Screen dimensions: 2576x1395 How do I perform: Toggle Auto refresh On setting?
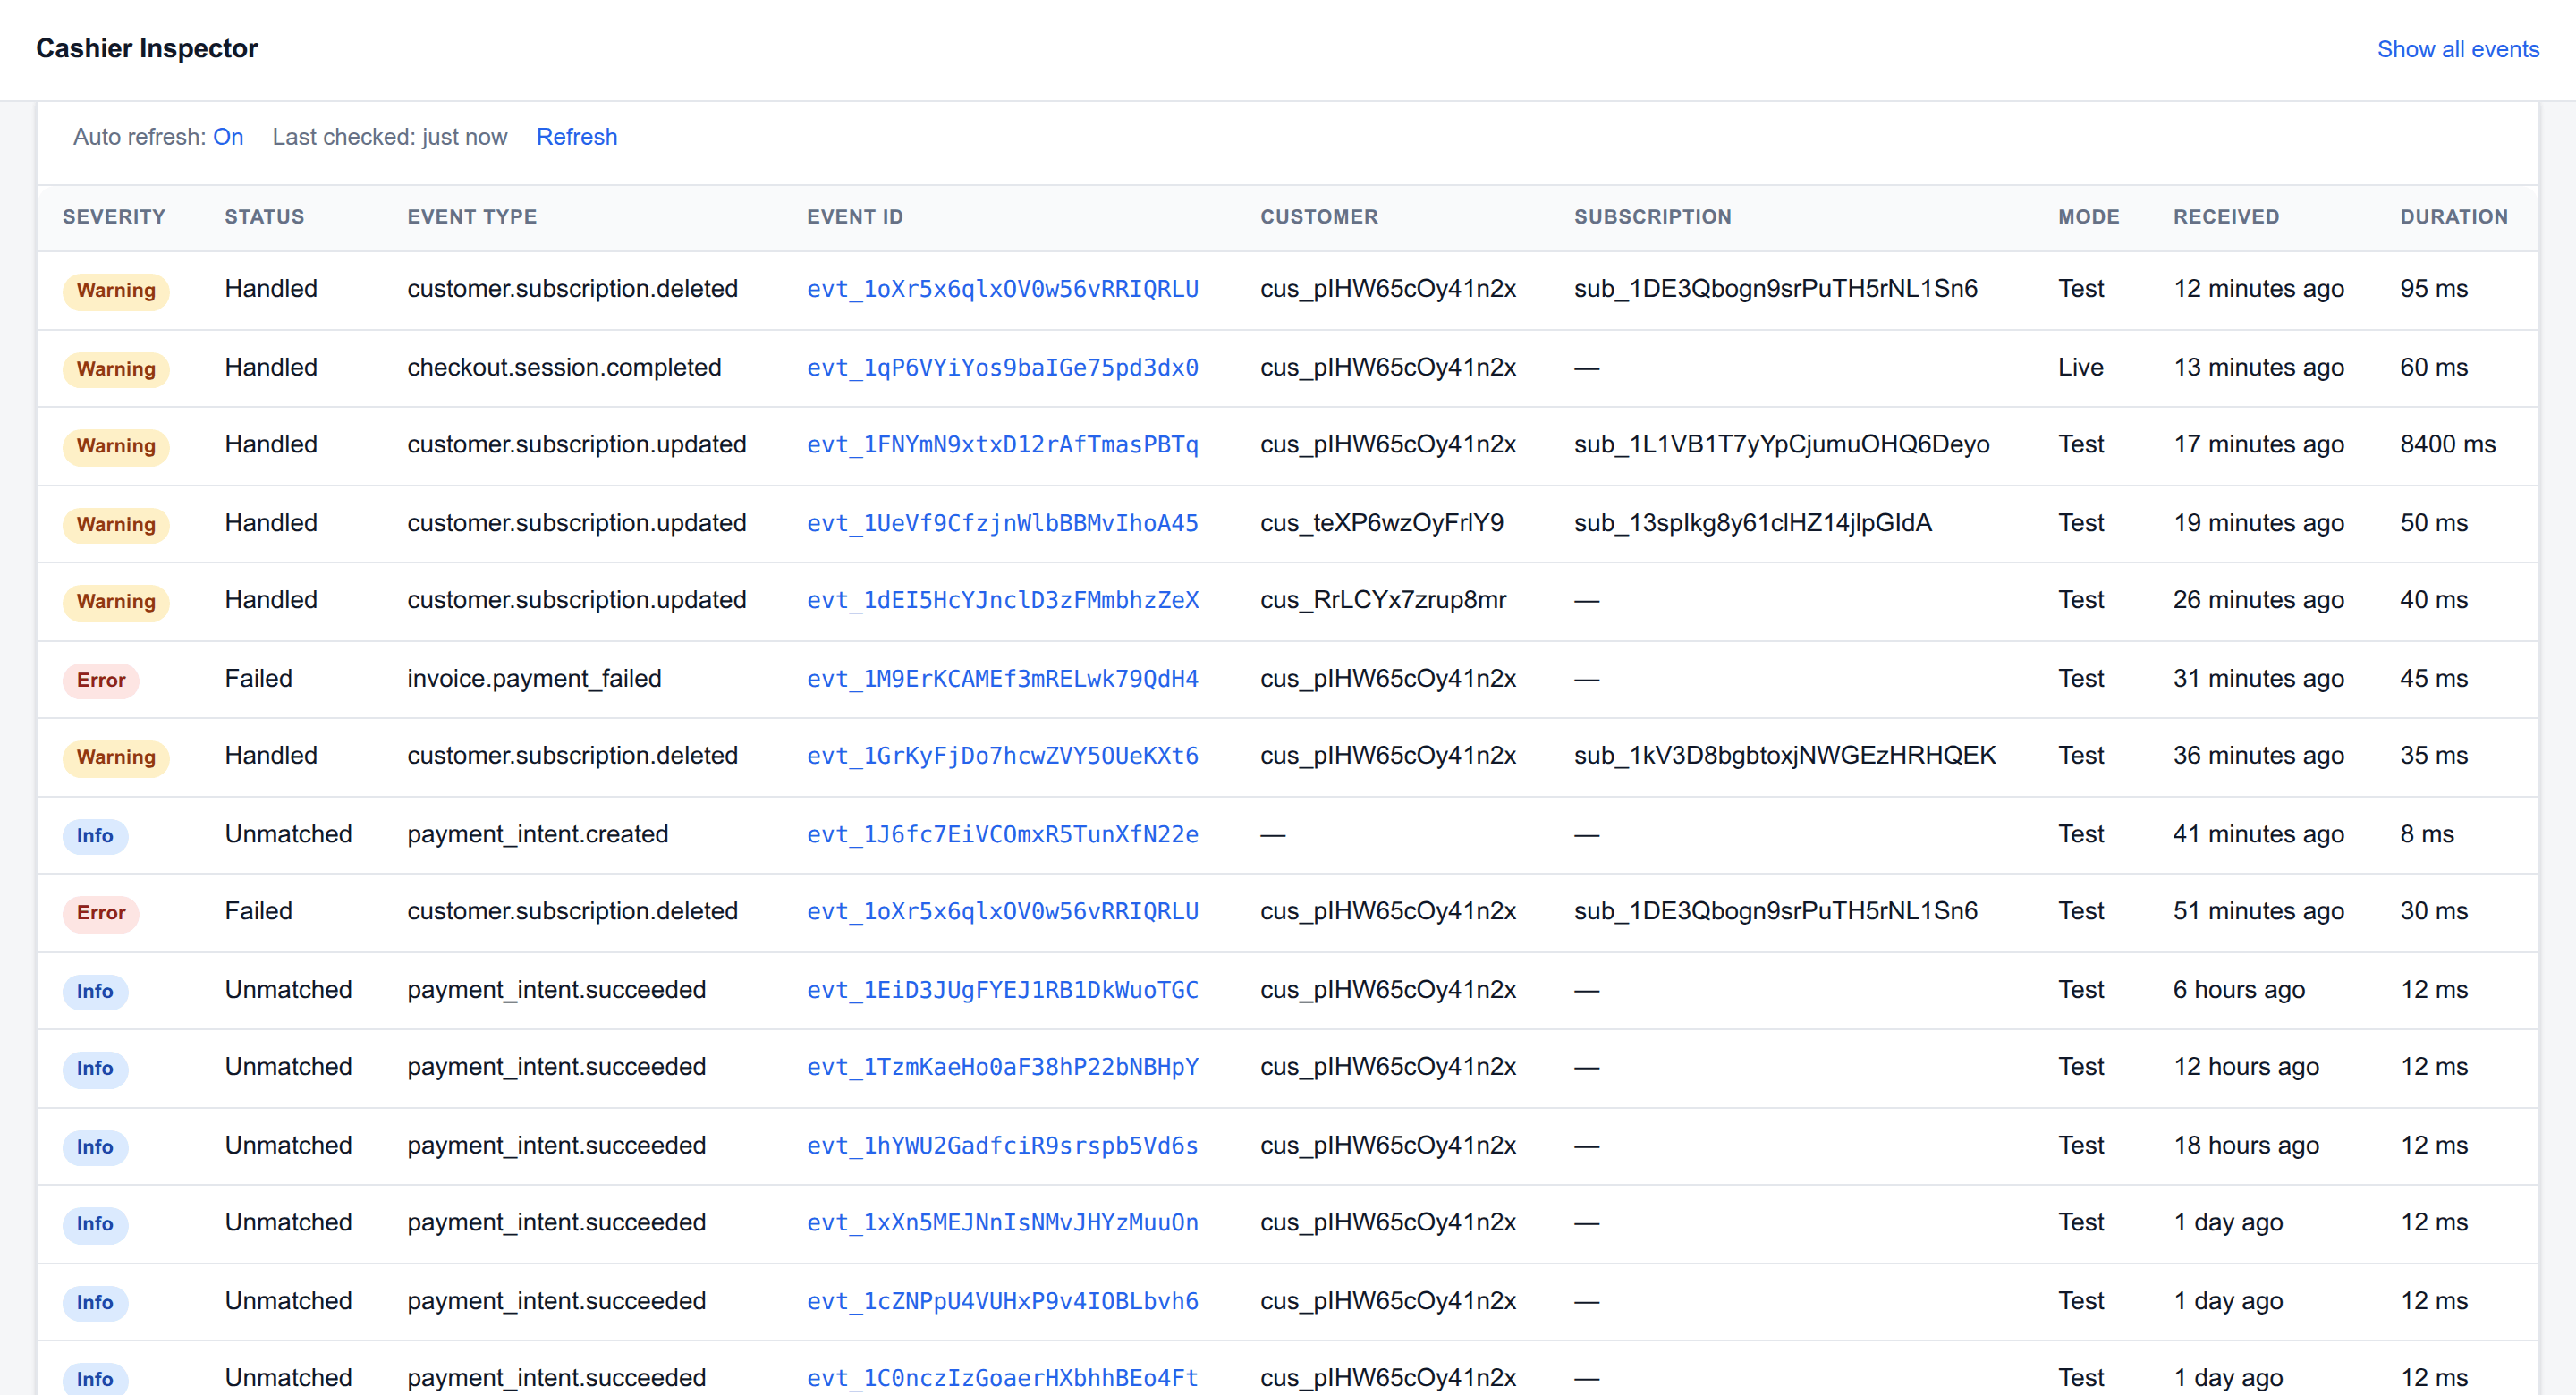pyautogui.click(x=228, y=137)
